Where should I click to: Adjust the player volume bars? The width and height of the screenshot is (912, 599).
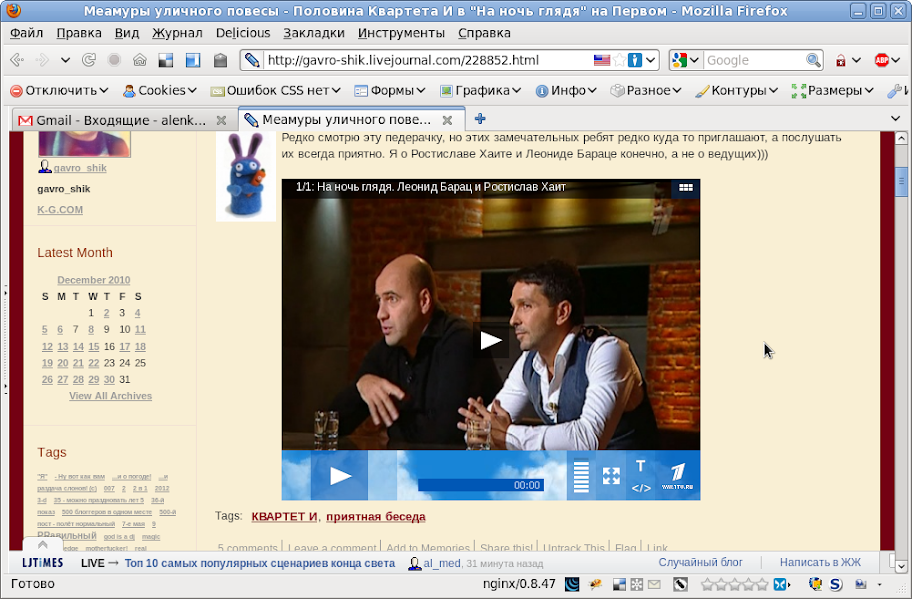581,476
